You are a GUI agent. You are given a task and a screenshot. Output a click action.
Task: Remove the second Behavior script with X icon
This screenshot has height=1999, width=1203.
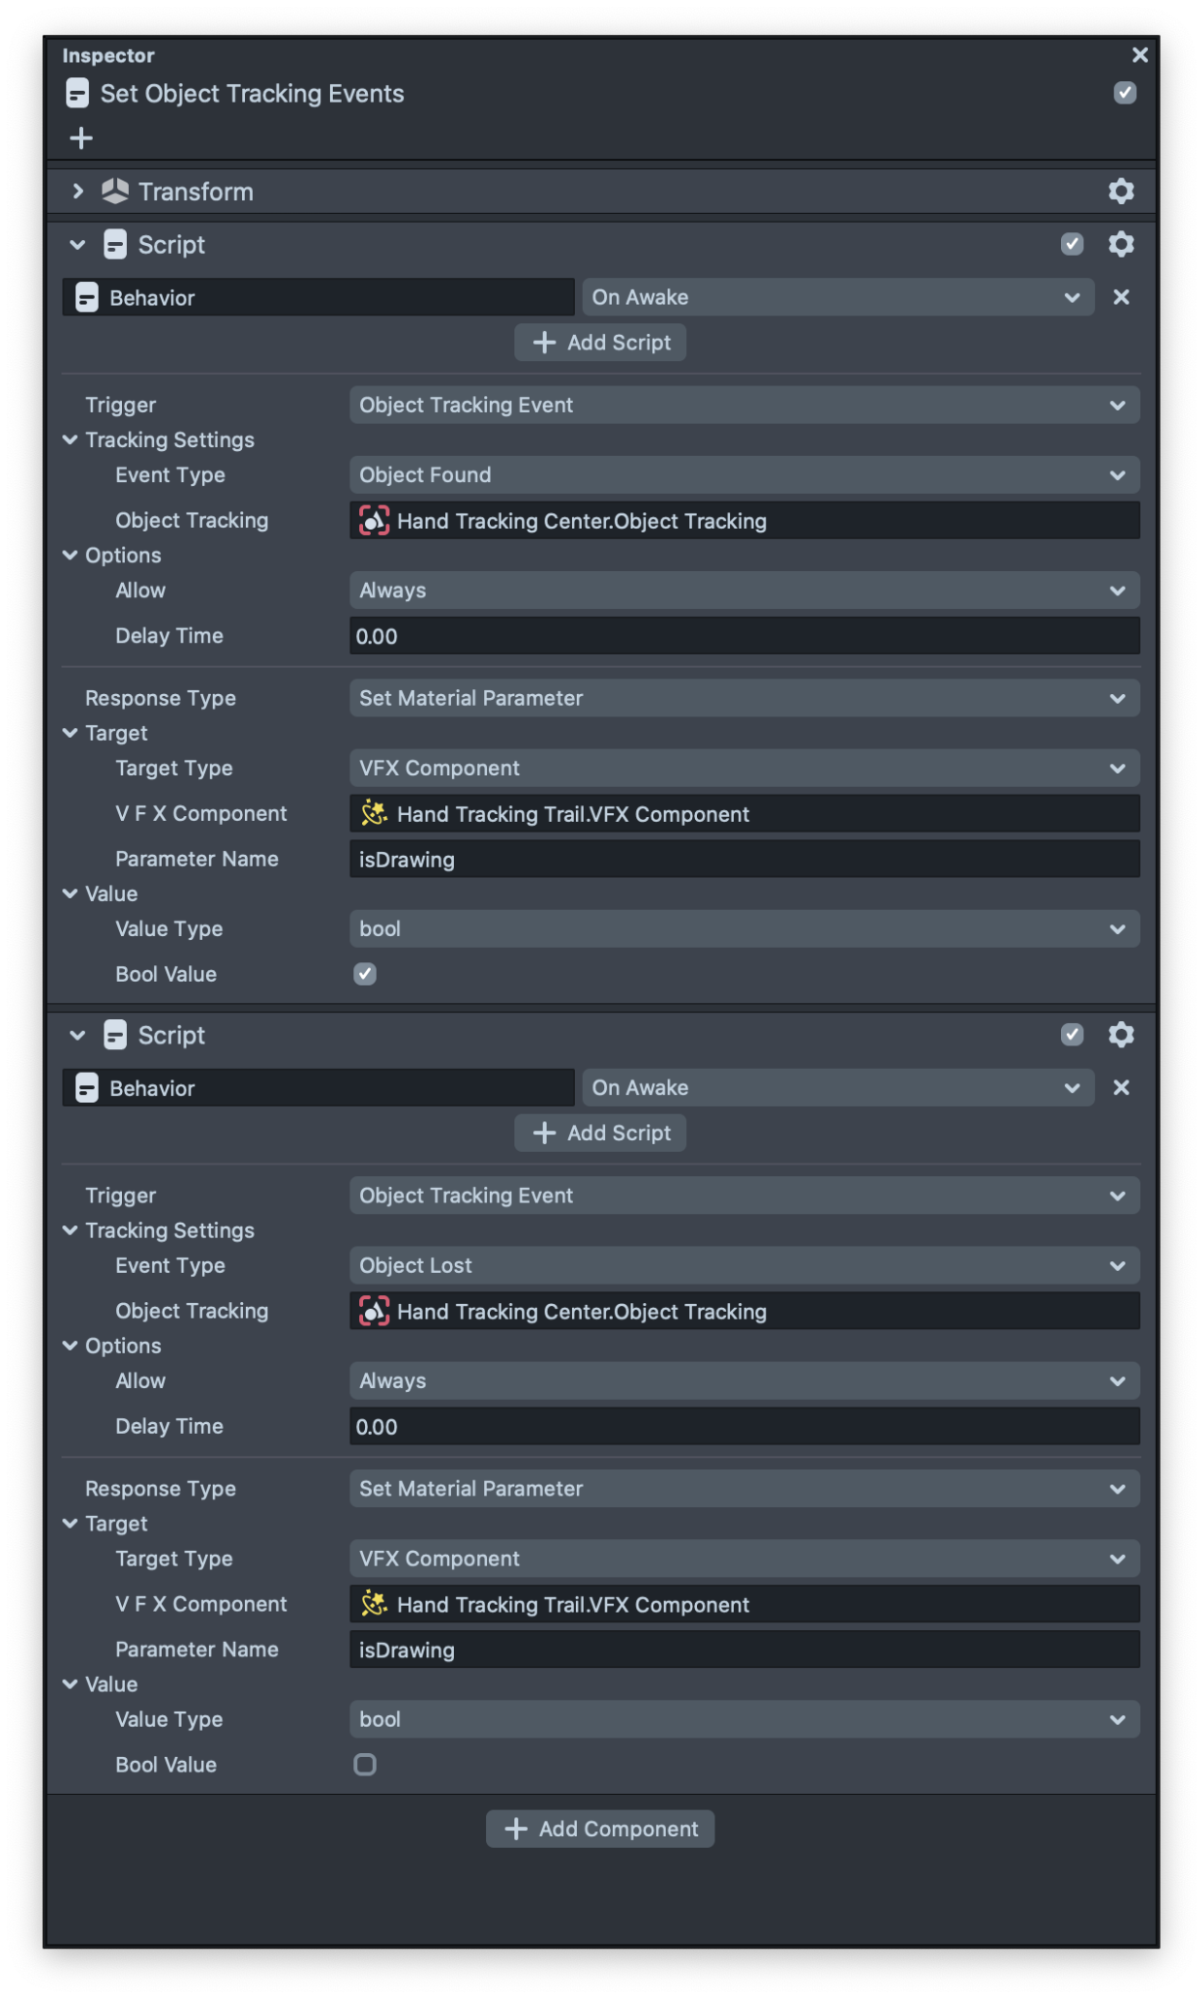pos(1121,1088)
